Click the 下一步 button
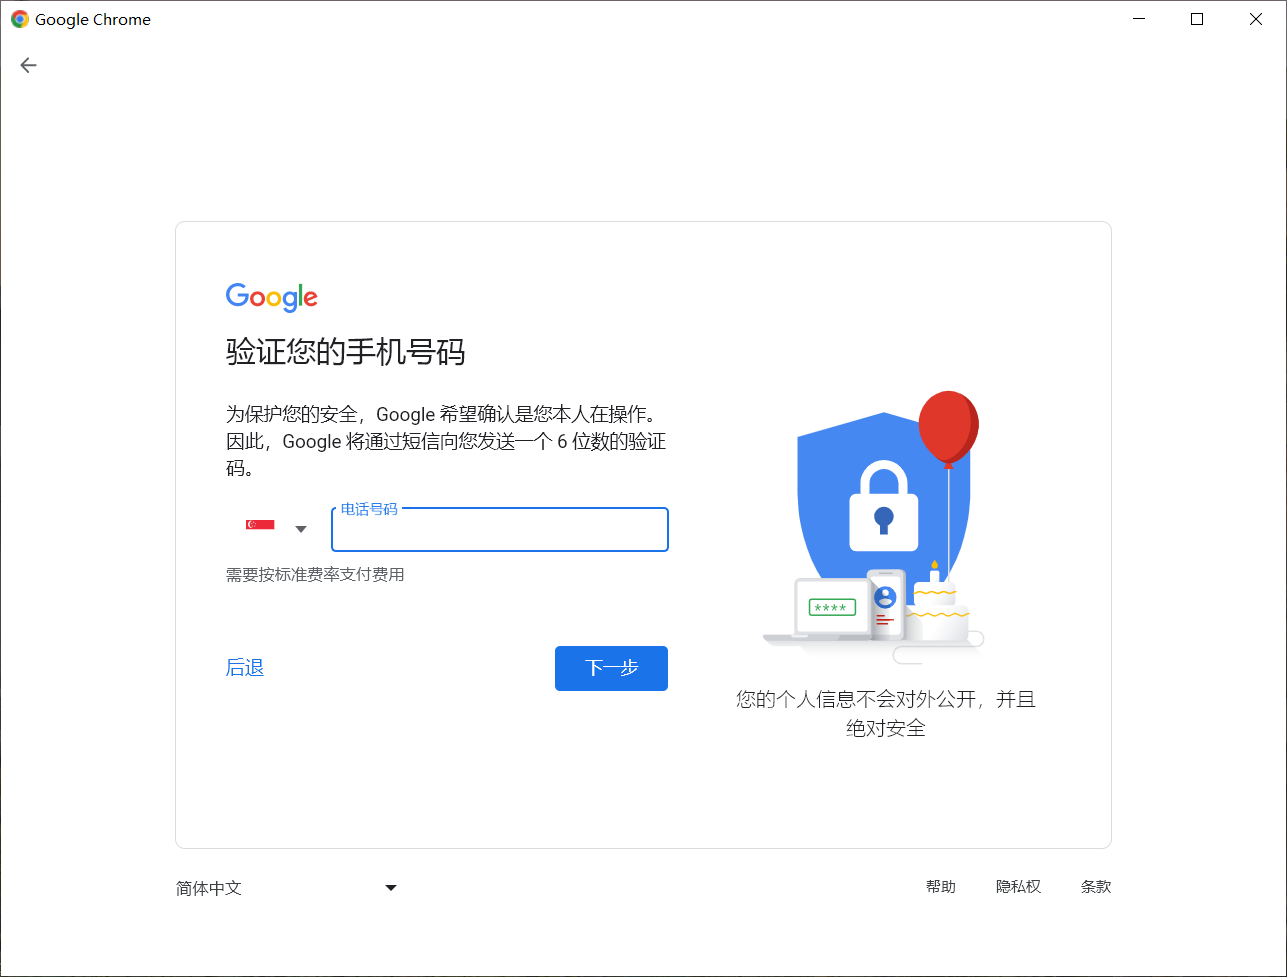The width and height of the screenshot is (1287, 977). (611, 668)
